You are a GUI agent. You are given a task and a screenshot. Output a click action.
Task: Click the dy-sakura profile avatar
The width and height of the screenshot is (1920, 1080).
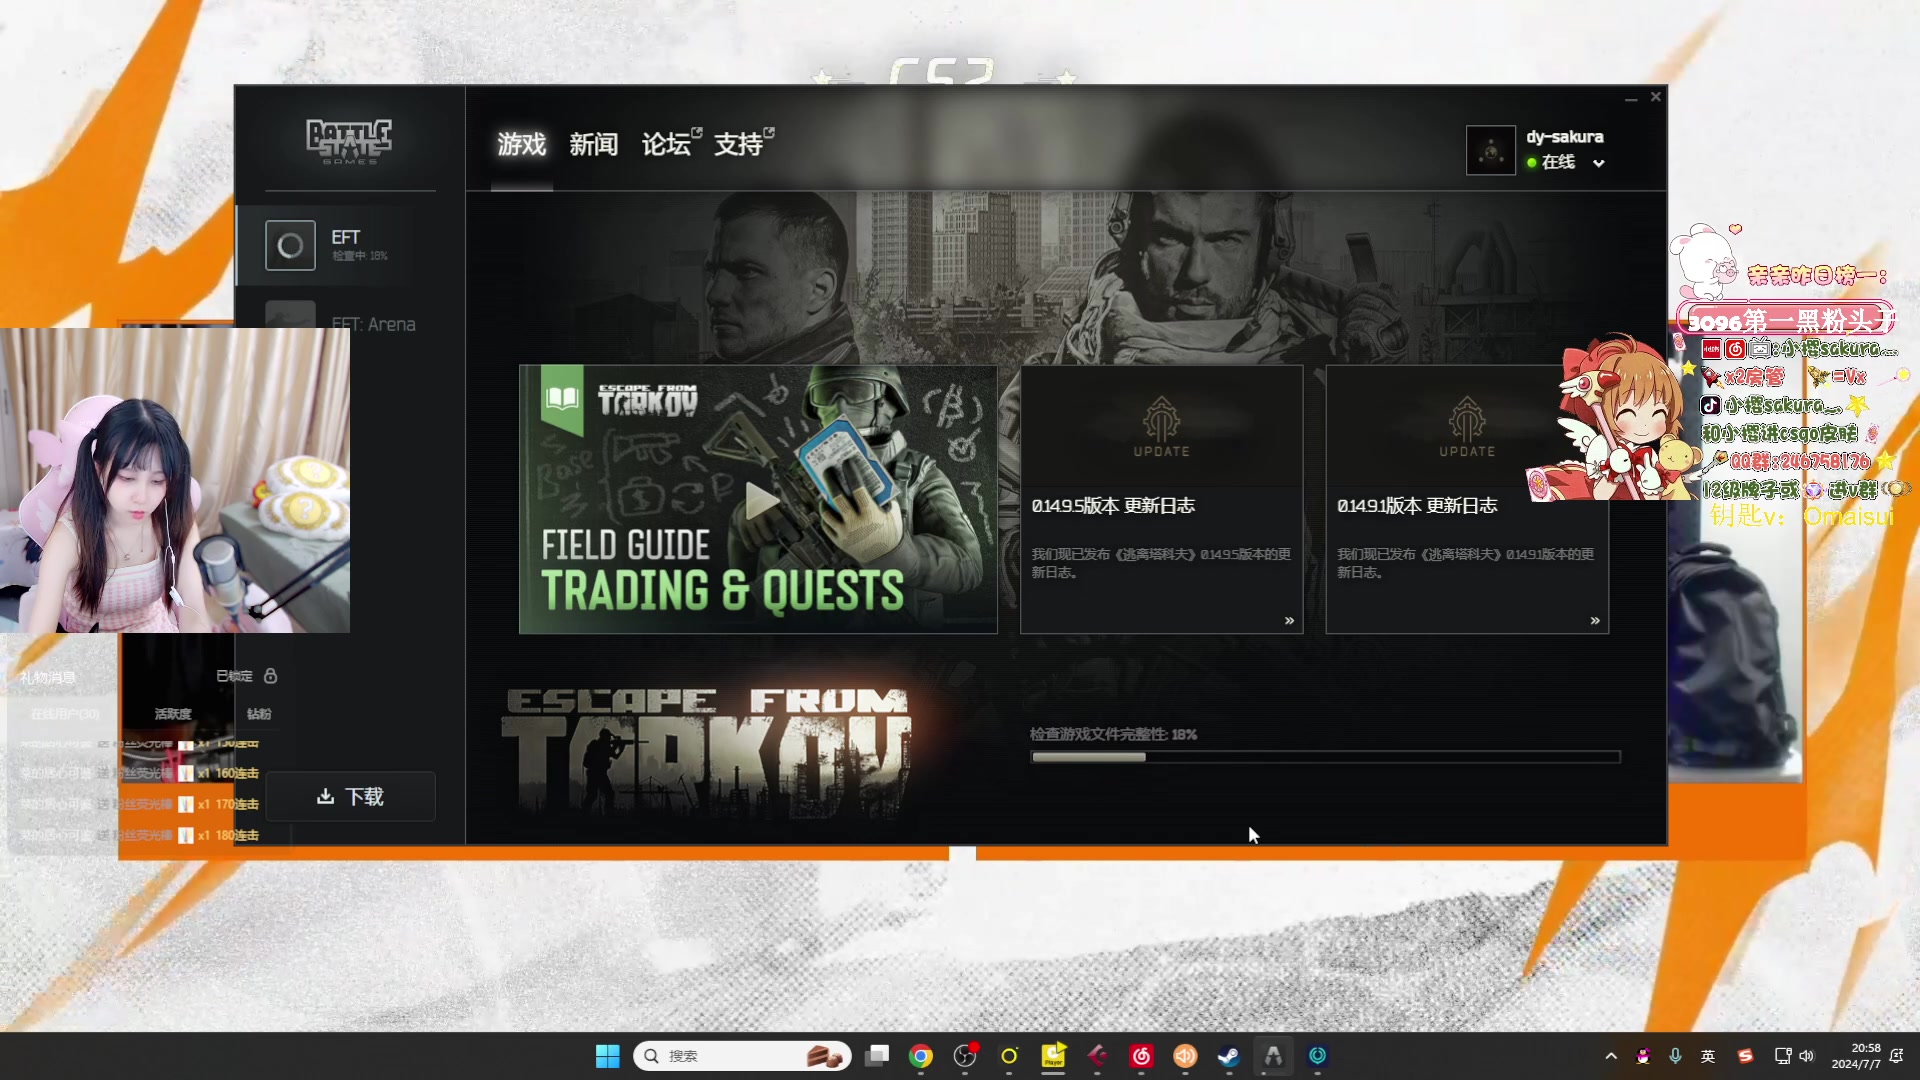(1490, 150)
